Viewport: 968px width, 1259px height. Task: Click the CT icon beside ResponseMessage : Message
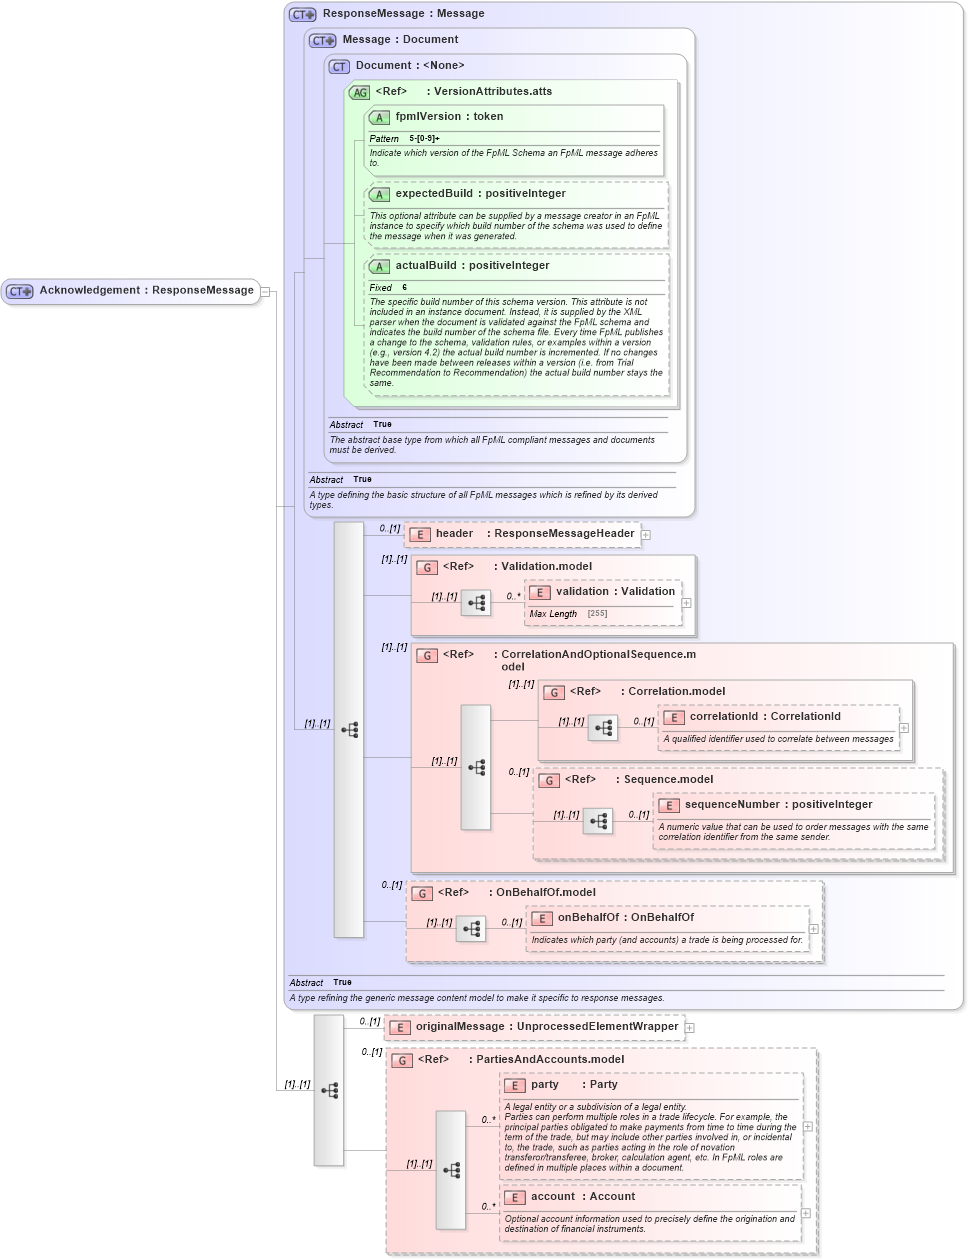click(x=302, y=14)
